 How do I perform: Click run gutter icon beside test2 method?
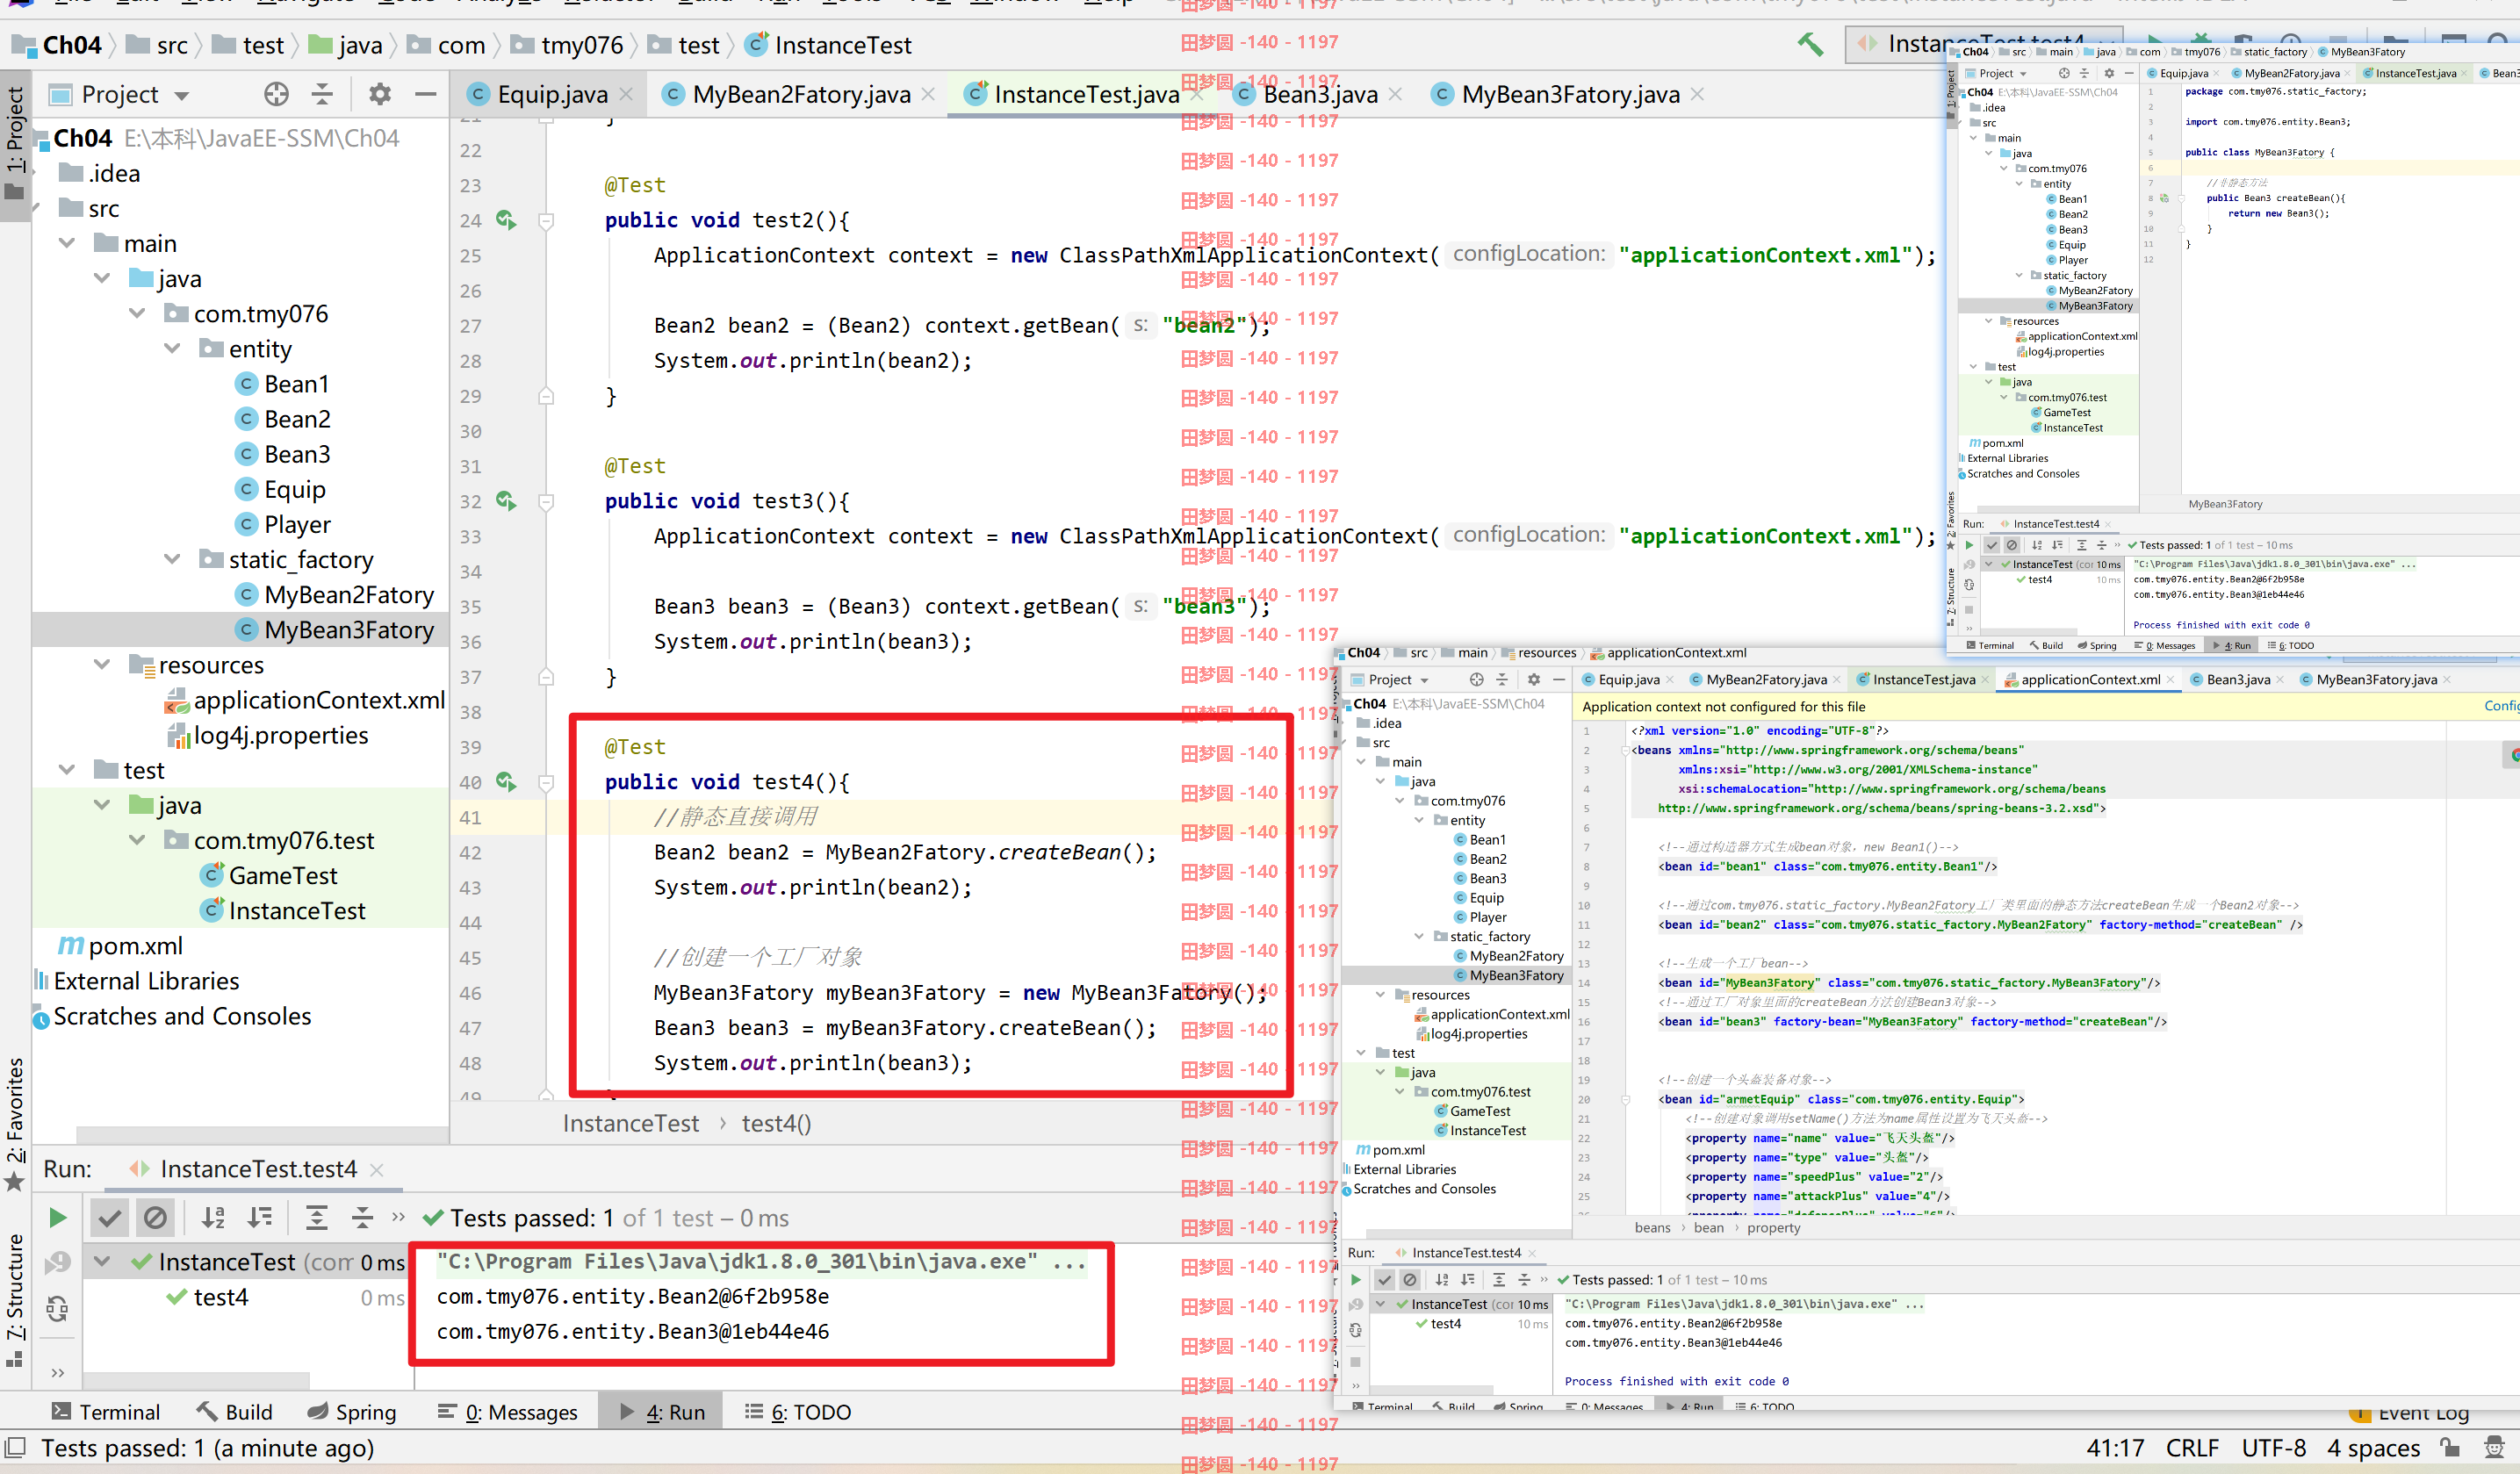point(507,220)
